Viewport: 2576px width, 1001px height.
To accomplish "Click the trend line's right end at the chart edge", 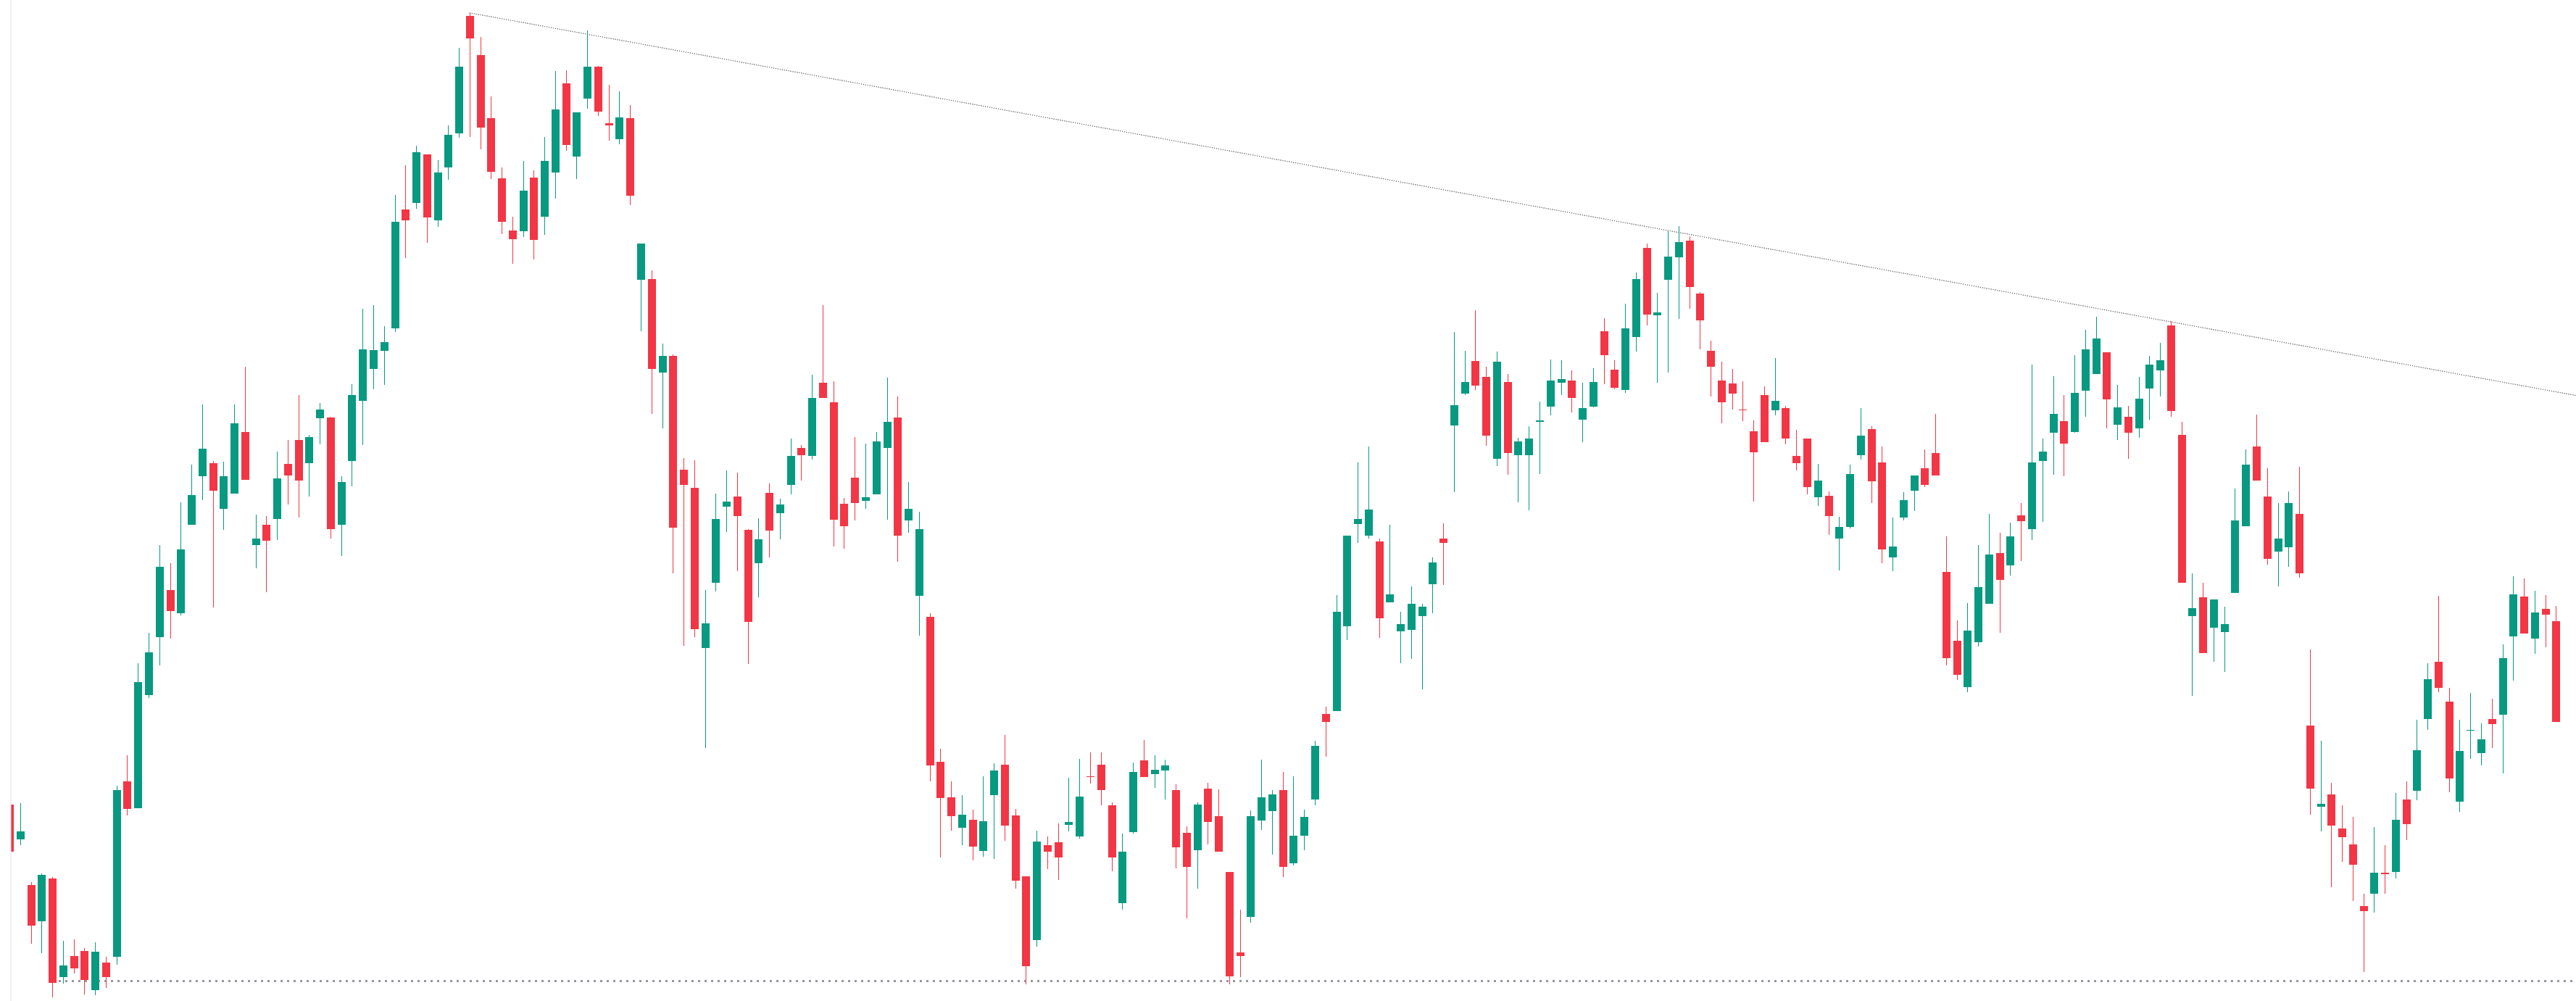I will 2570,394.
